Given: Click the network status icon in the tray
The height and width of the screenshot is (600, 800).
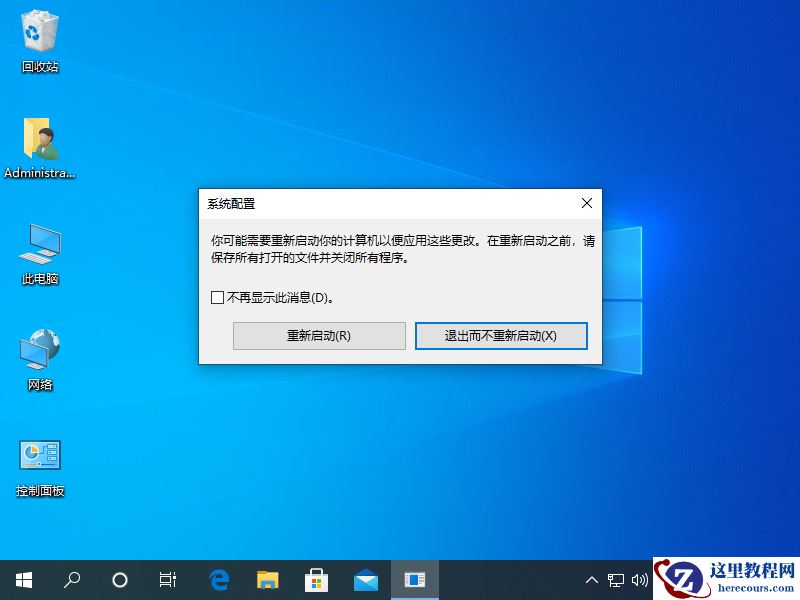Looking at the screenshot, I should pos(616,579).
